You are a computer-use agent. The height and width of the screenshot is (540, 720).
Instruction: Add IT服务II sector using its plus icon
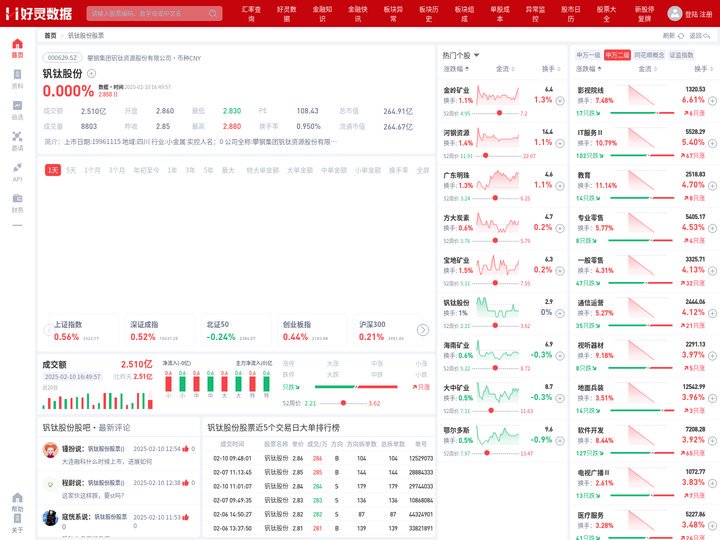pos(712,143)
